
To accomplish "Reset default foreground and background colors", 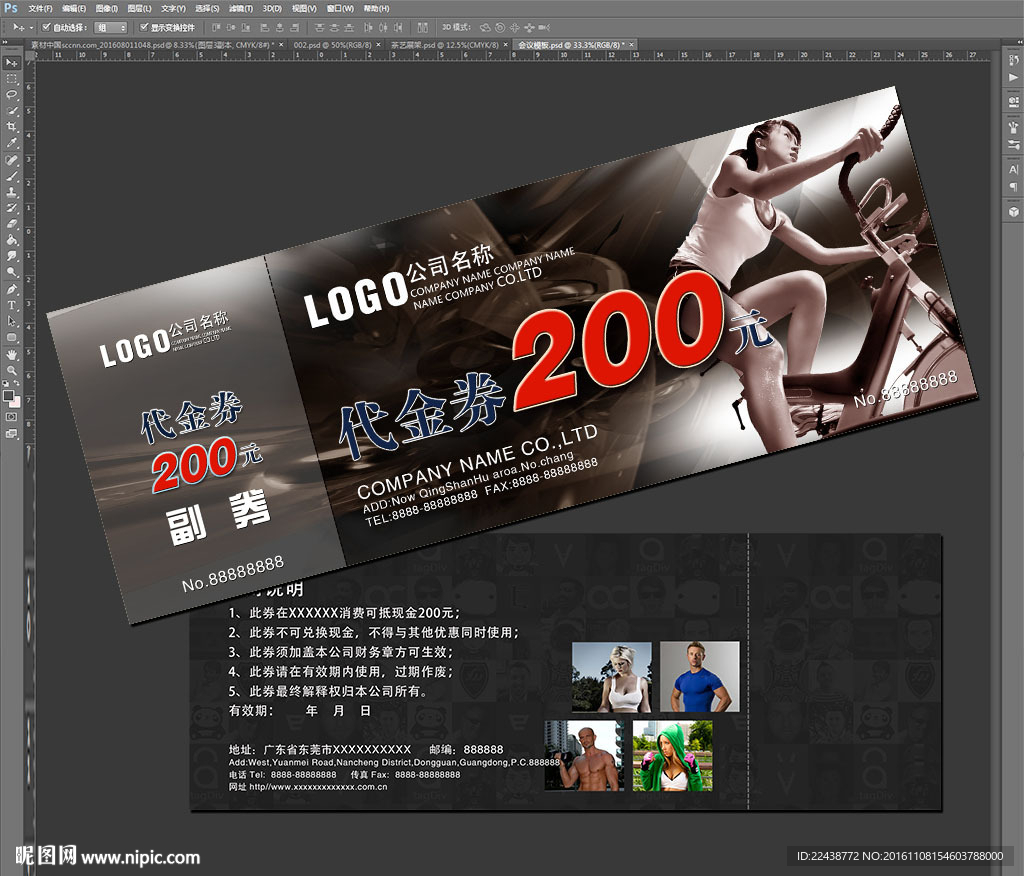I will coord(7,384).
